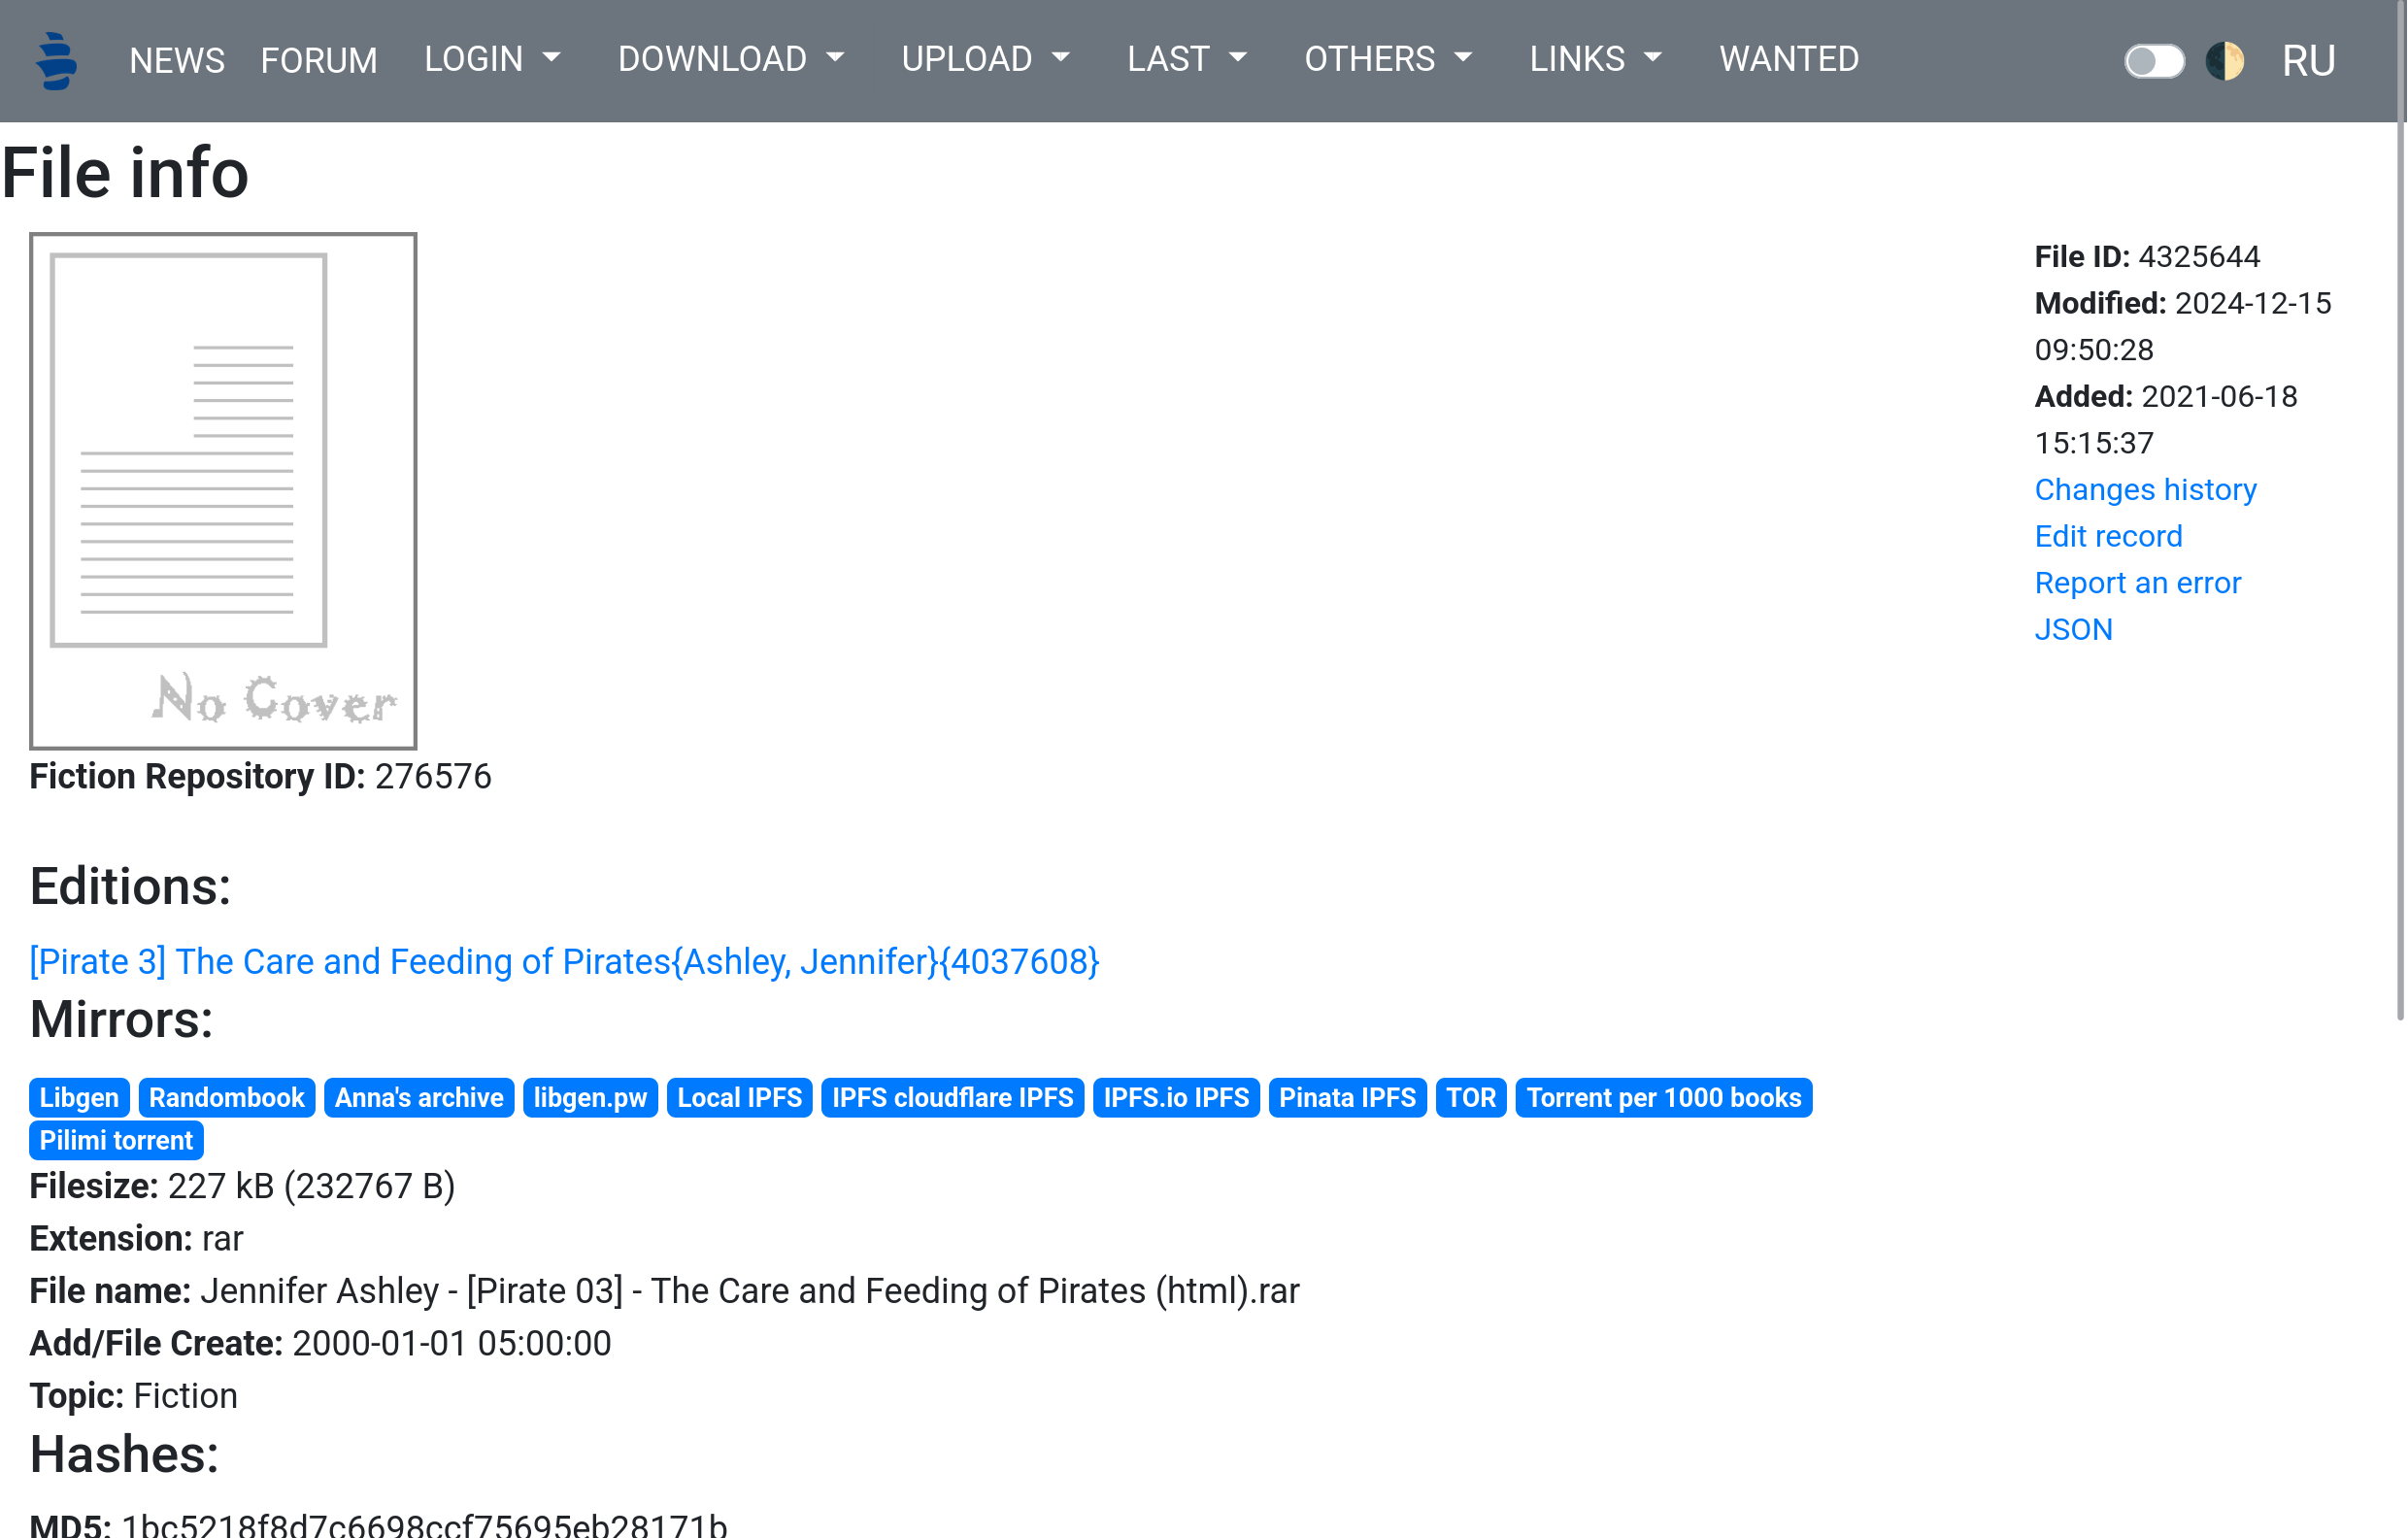Open the Changes history link
2408x1538 pixels.
[x=2145, y=490]
